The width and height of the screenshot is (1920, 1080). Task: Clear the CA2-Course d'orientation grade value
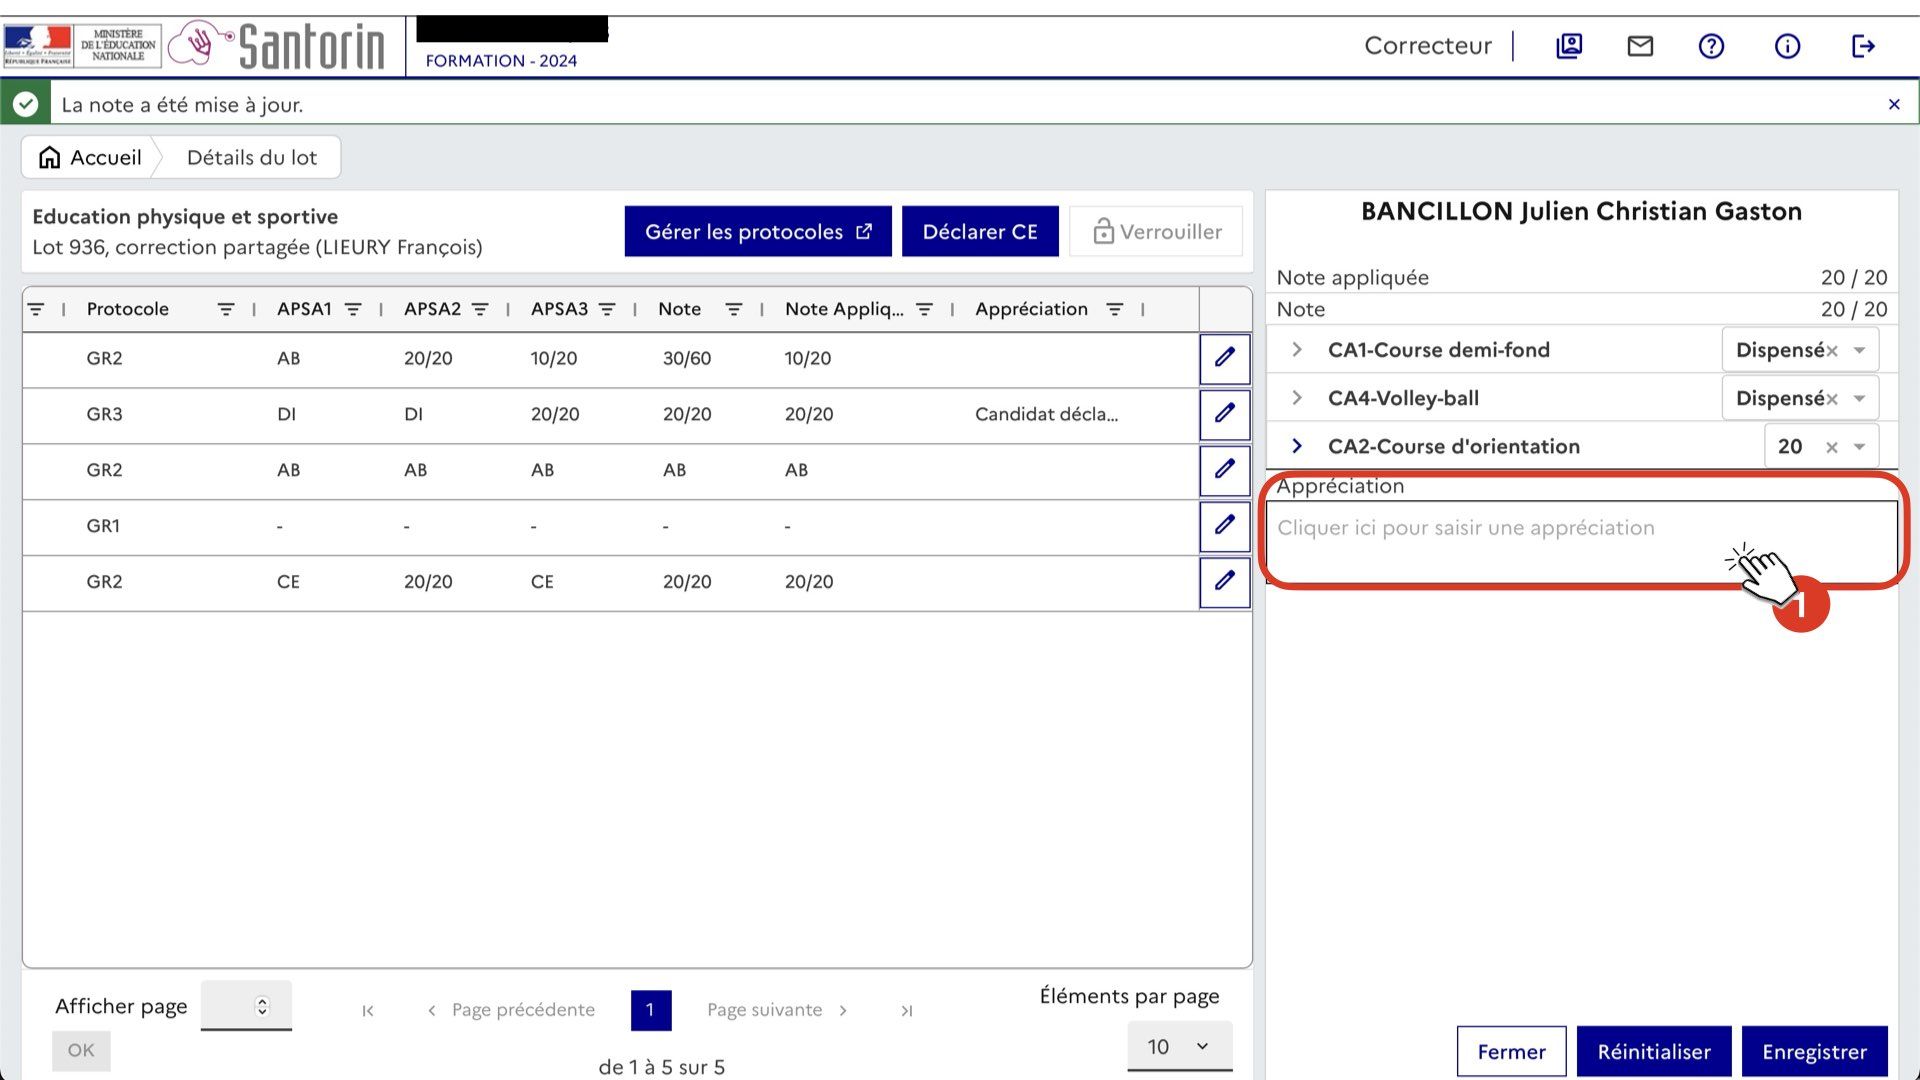(1831, 447)
